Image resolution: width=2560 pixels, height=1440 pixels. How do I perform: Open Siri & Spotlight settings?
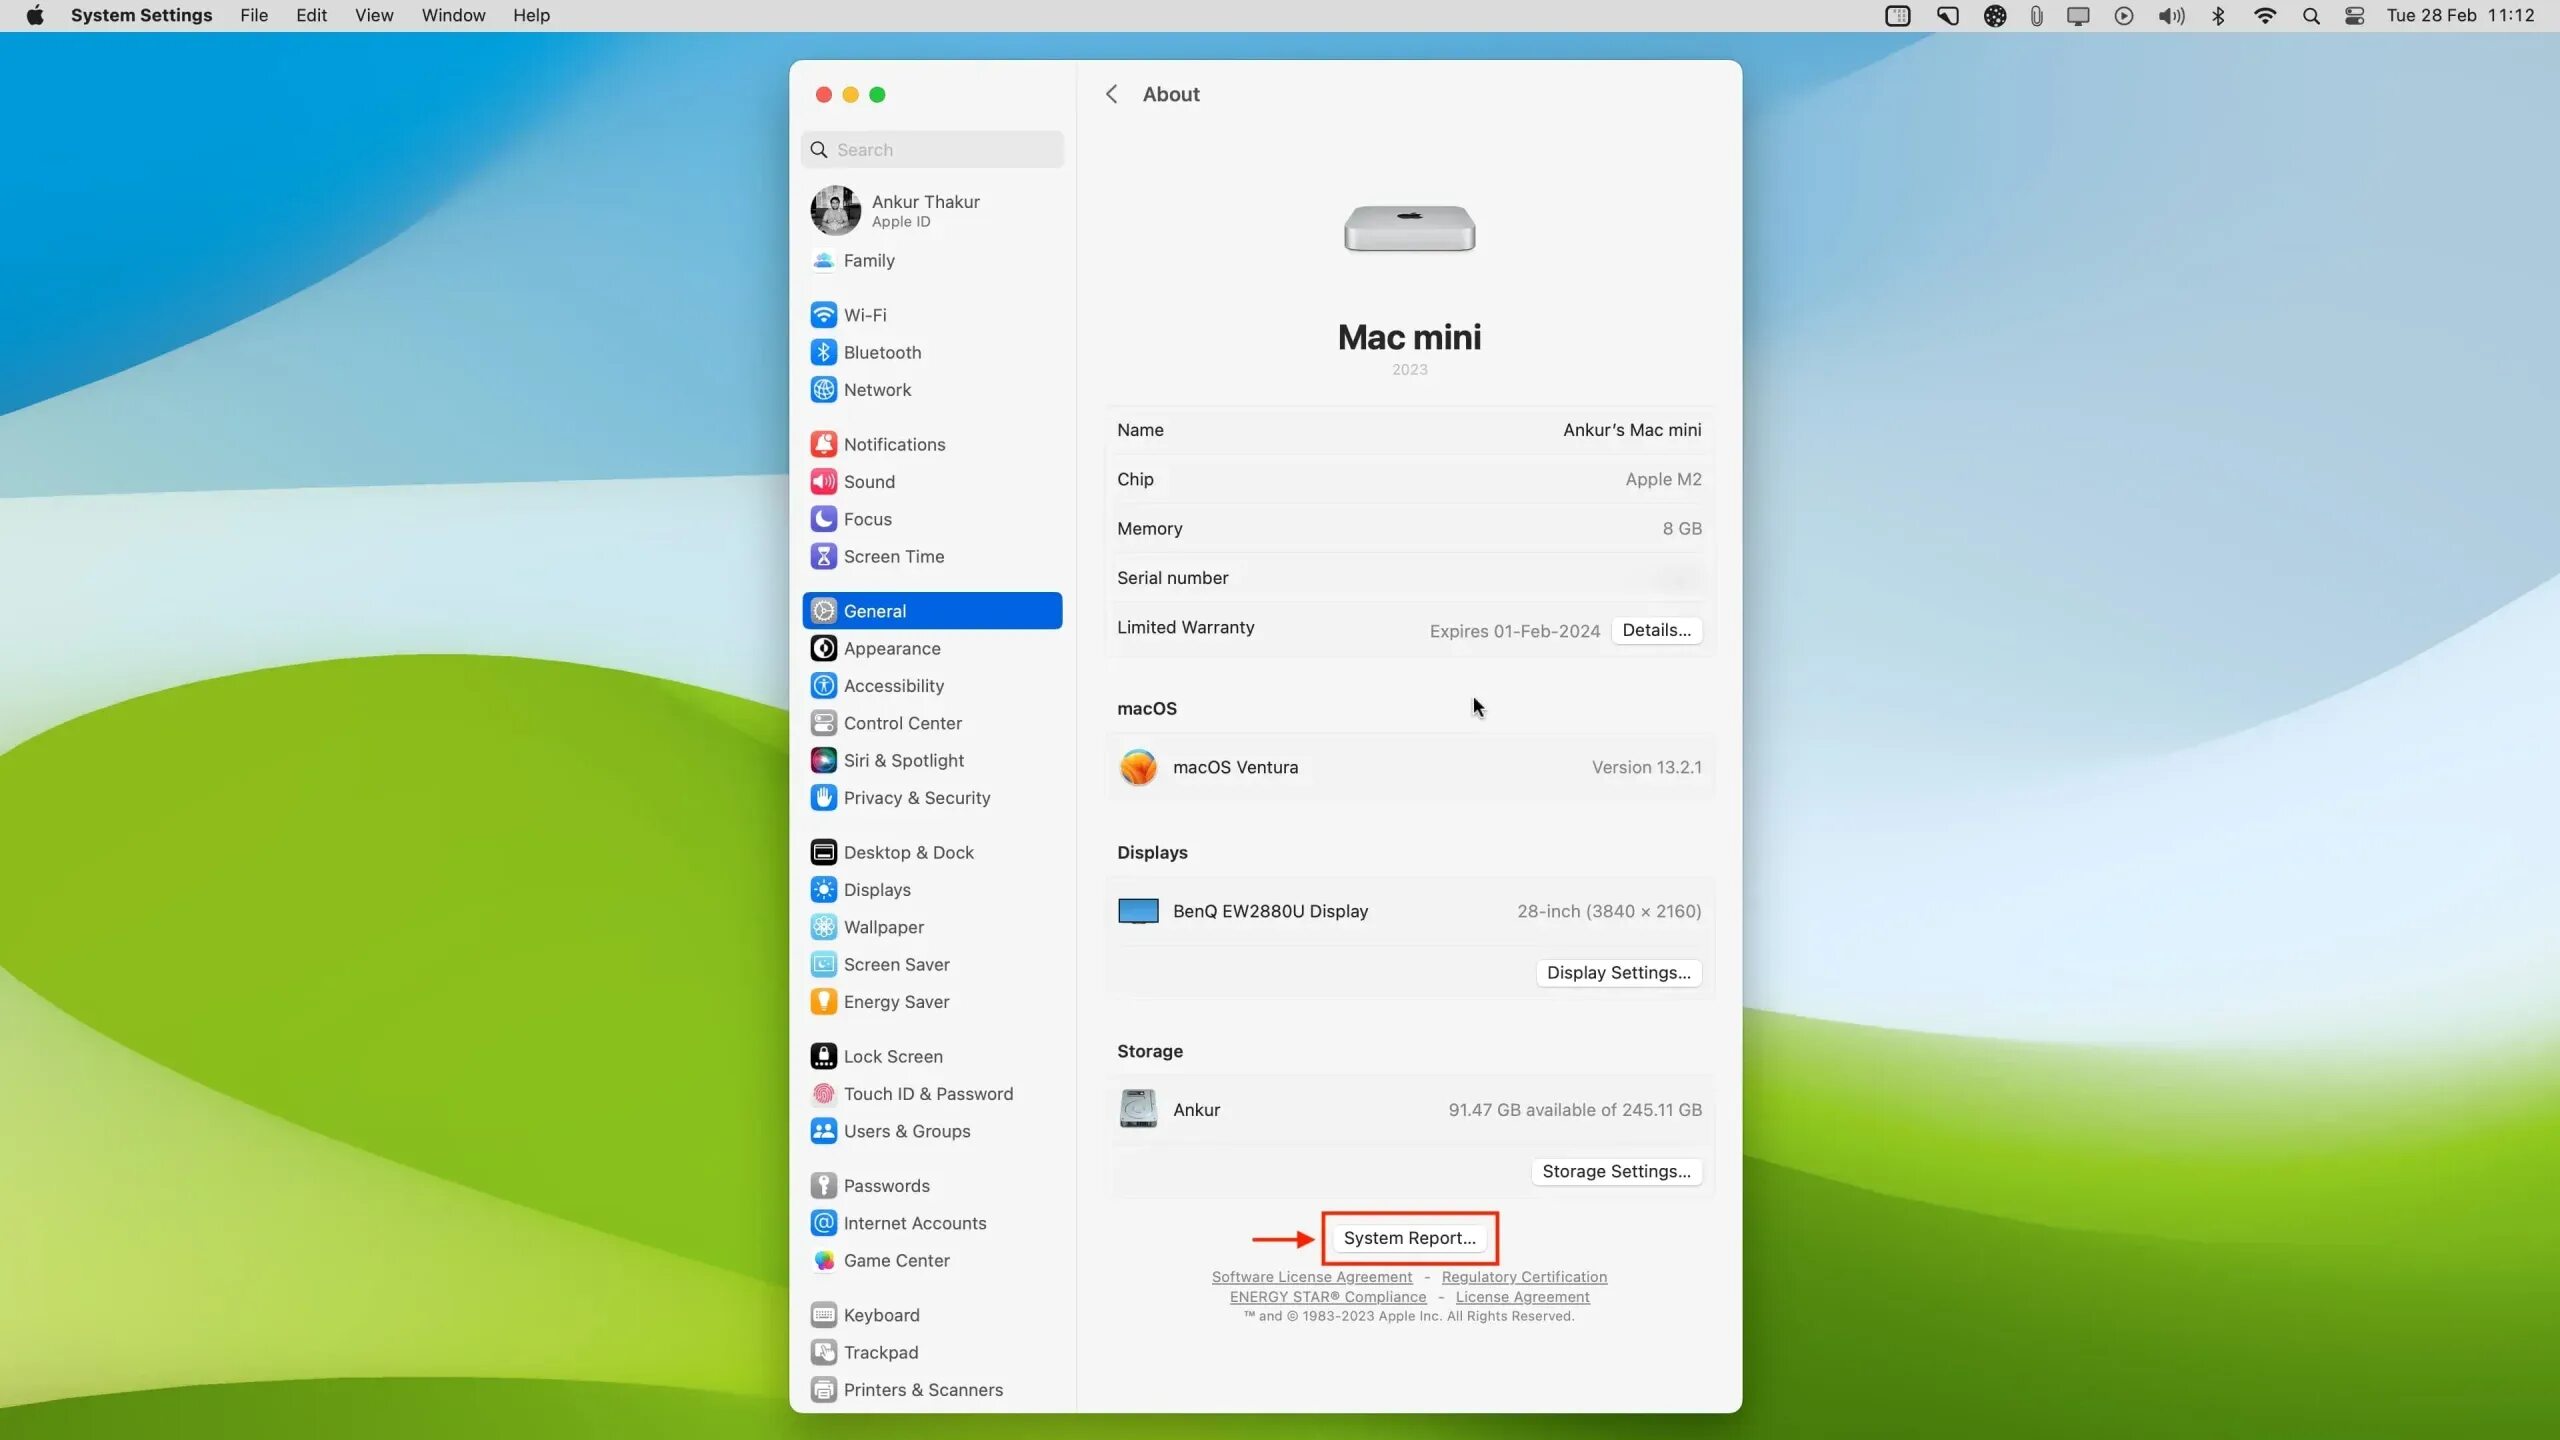[x=902, y=760]
